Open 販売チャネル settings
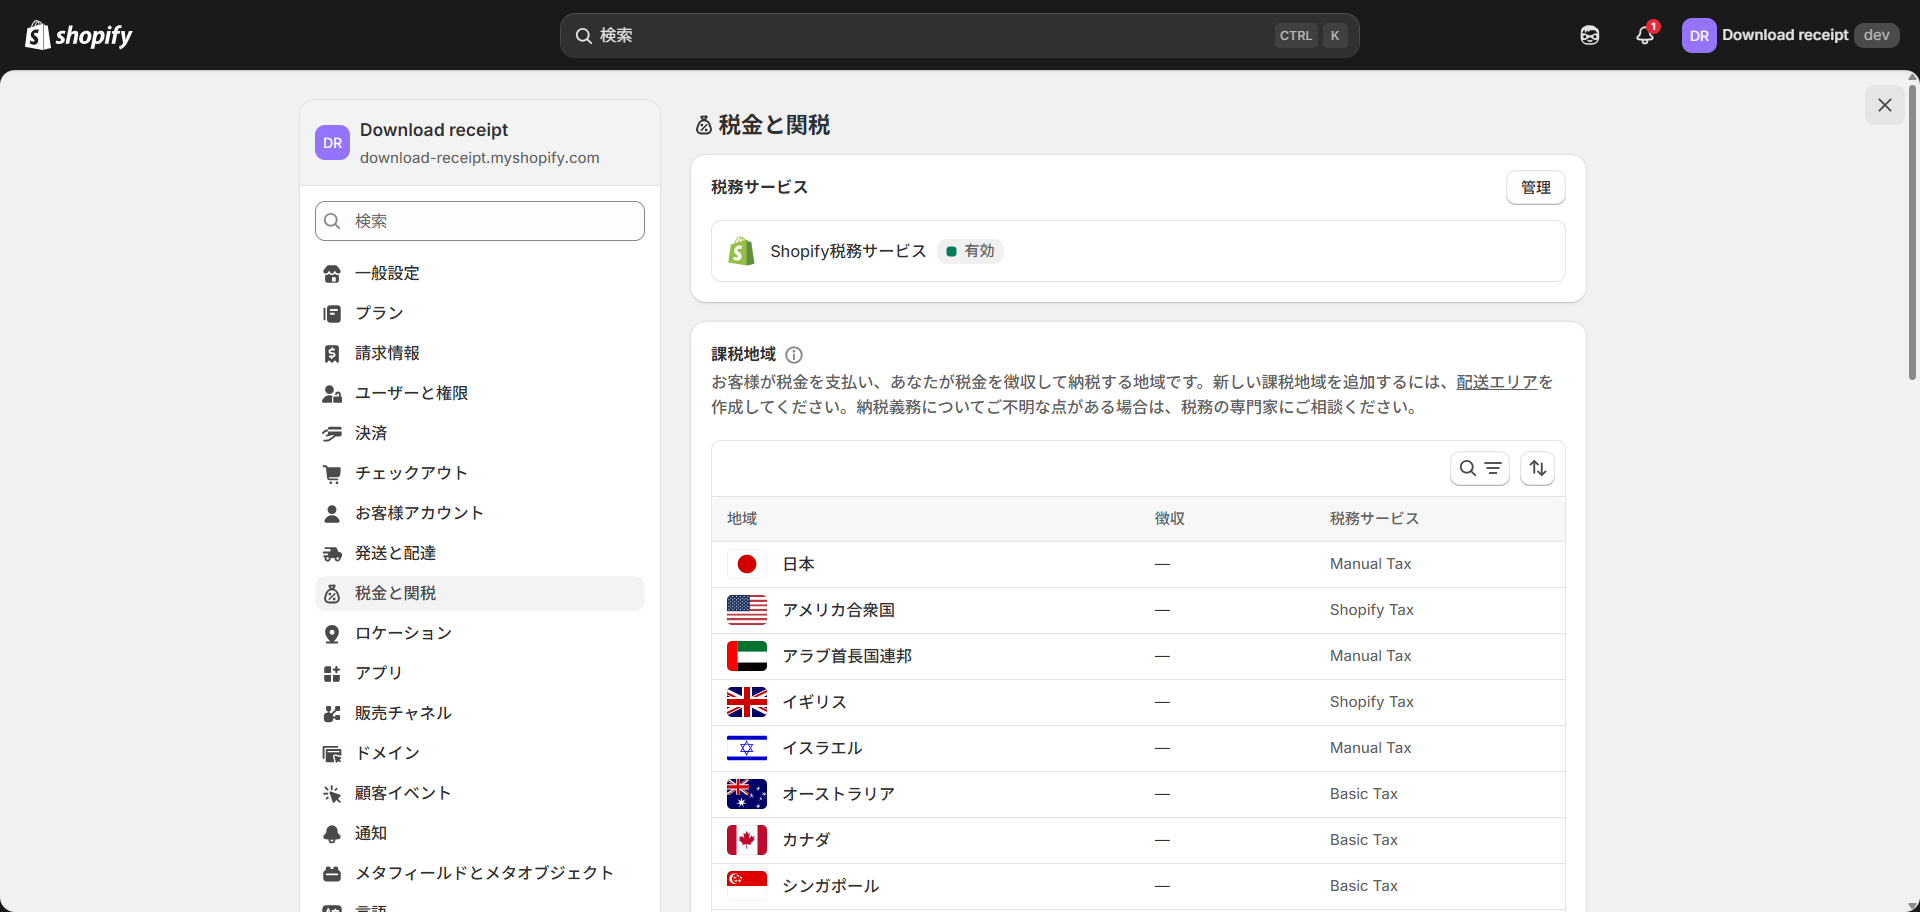Screen dimensions: 1920x912 tap(480, 713)
